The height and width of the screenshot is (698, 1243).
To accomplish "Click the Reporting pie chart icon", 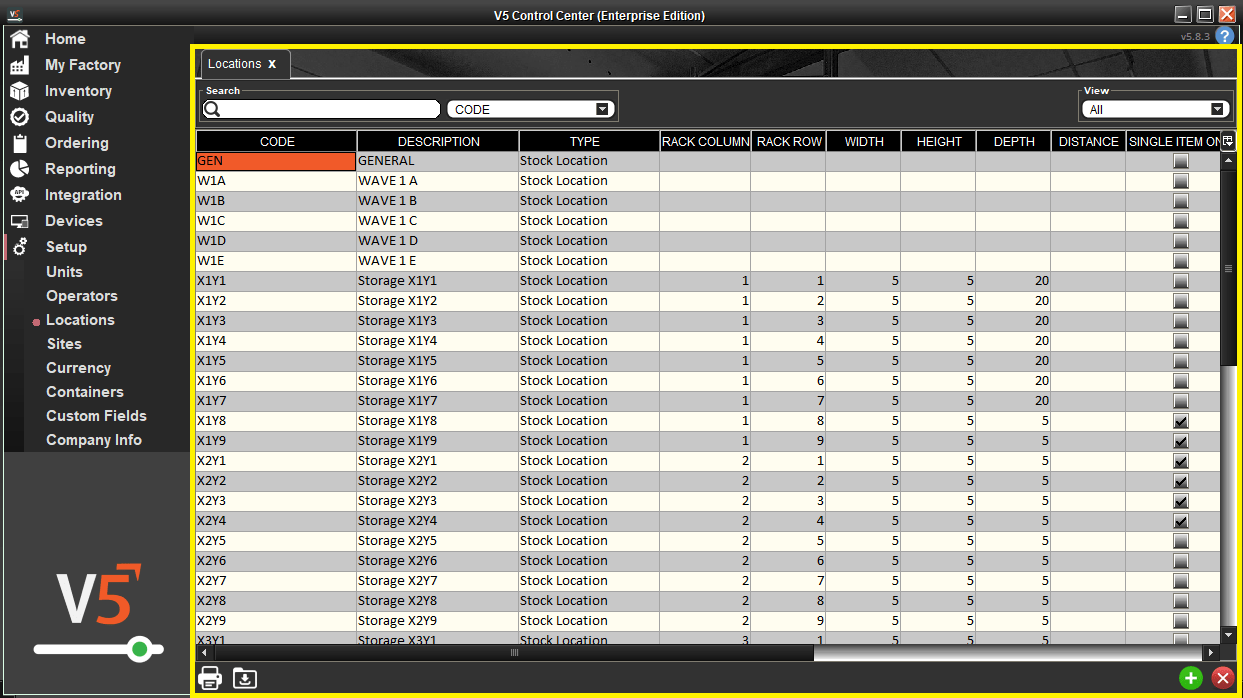I will [x=20, y=169].
